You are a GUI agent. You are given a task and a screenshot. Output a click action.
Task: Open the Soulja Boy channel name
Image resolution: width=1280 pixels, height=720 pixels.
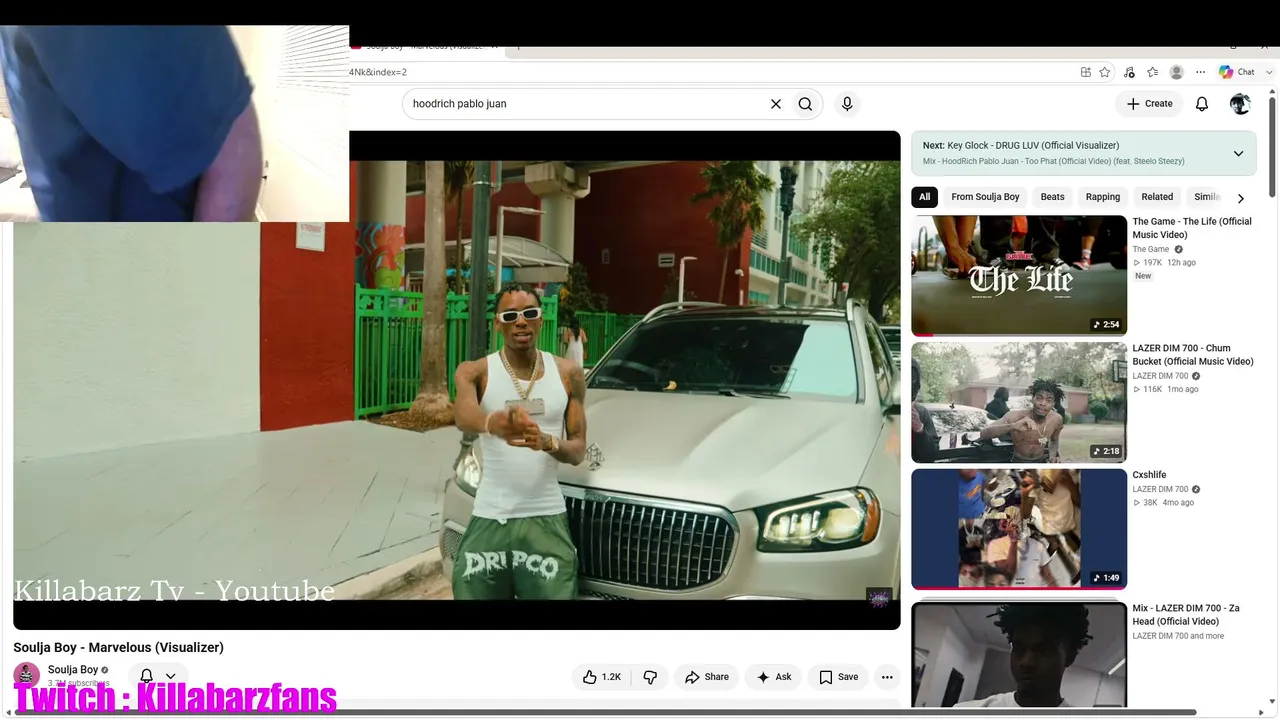73,670
